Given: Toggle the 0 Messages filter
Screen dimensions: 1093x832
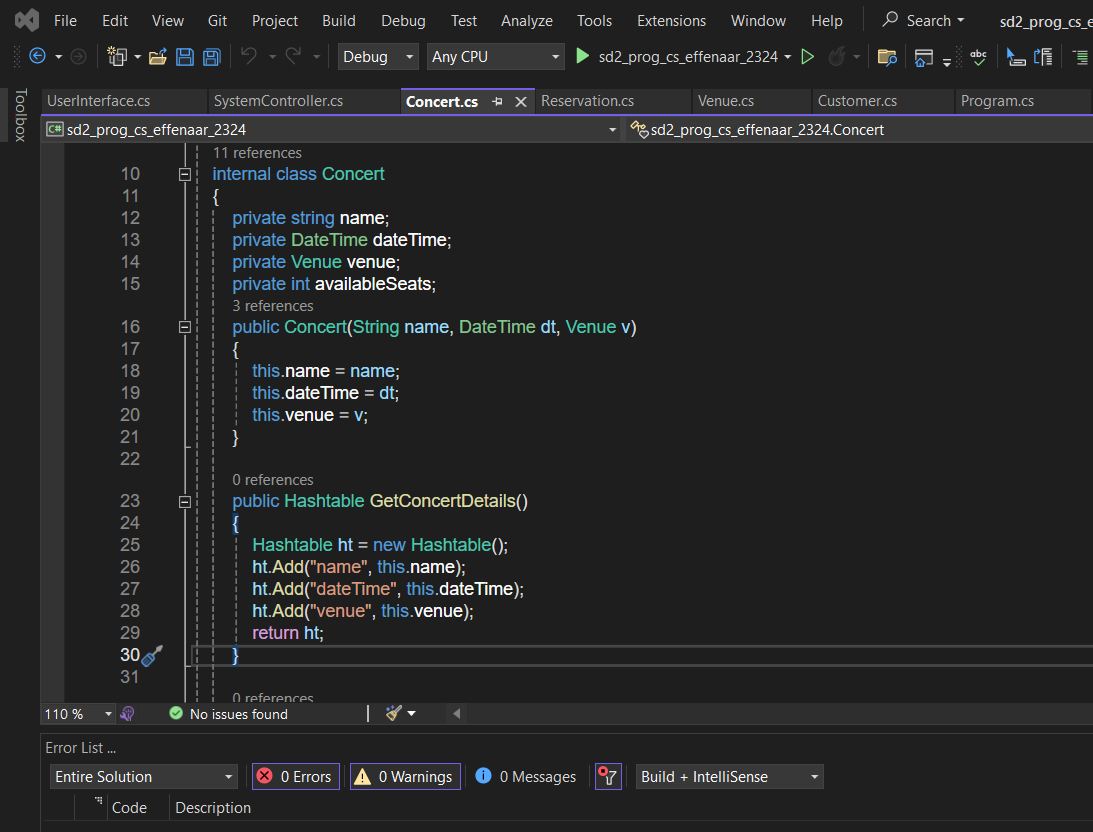Looking at the screenshot, I should click(x=526, y=777).
